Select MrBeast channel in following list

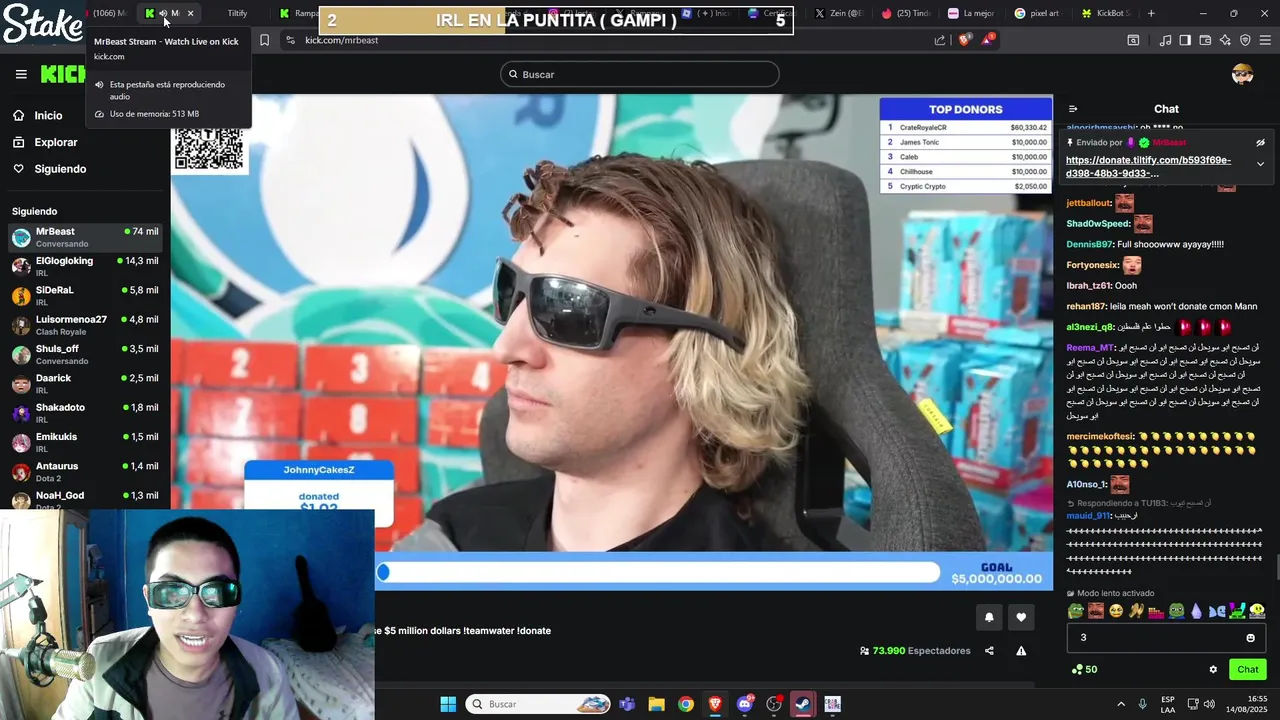tap(85, 237)
